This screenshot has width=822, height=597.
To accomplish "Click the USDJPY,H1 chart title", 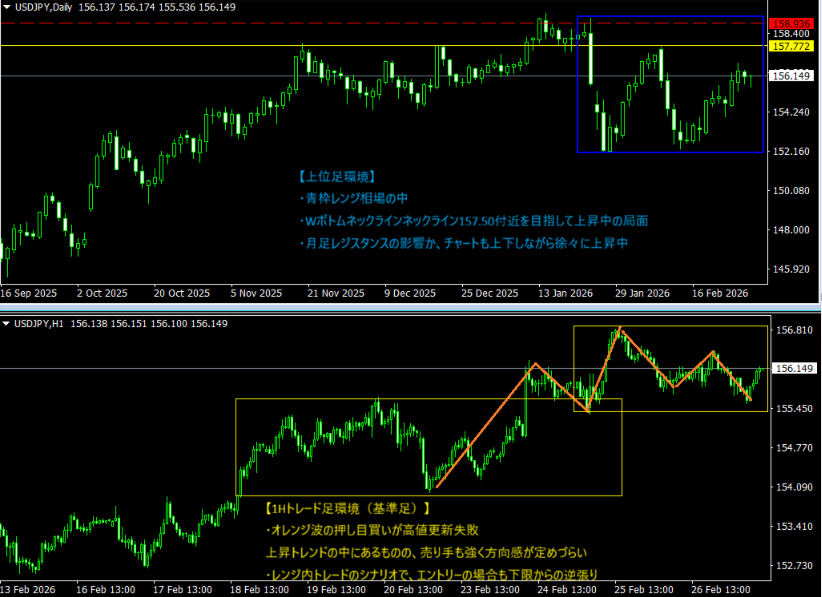I will click(x=39, y=324).
